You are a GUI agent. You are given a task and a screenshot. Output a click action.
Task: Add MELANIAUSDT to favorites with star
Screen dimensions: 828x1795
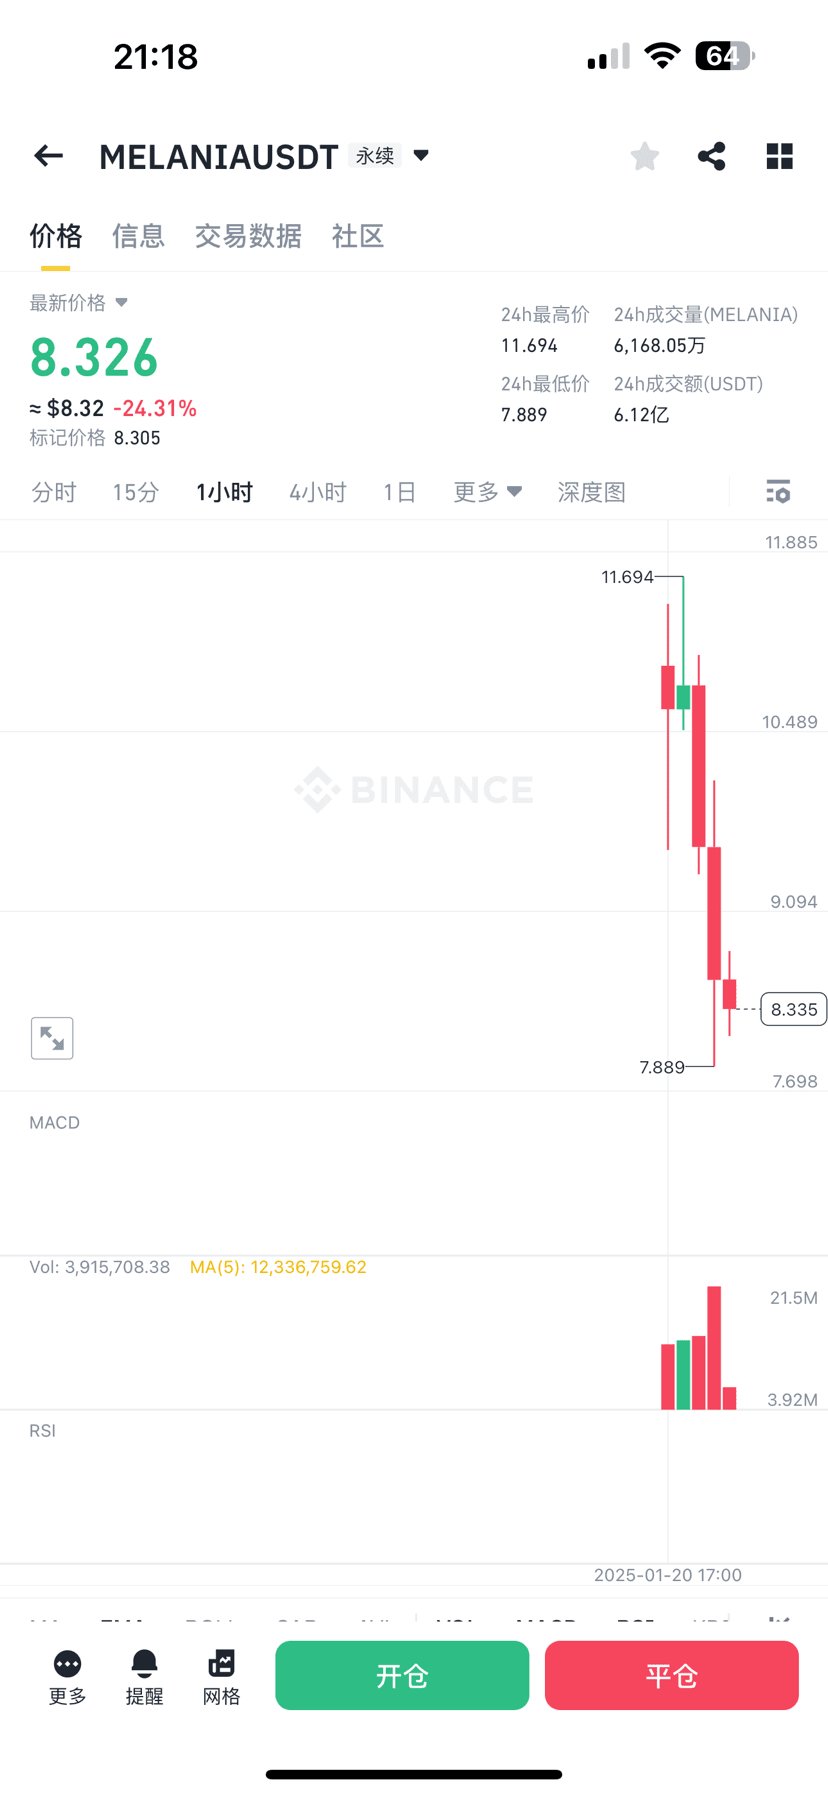click(645, 156)
